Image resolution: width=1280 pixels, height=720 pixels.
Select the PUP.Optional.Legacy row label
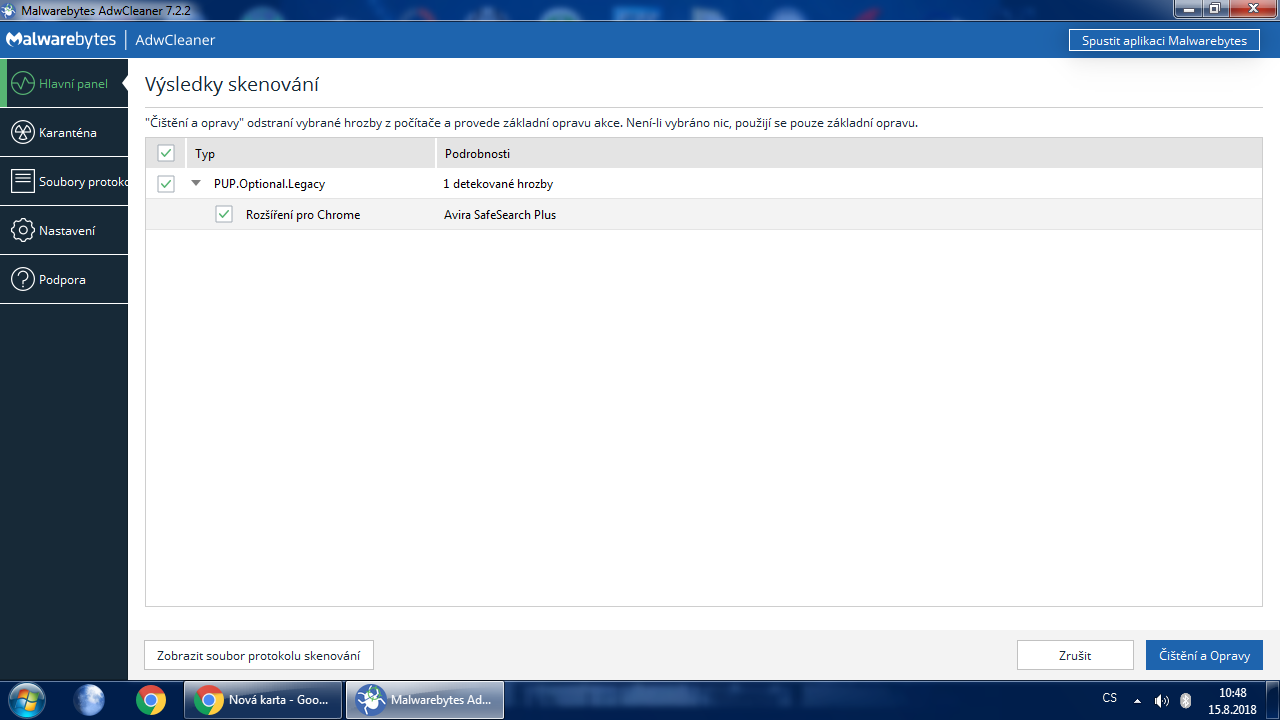coord(269,184)
